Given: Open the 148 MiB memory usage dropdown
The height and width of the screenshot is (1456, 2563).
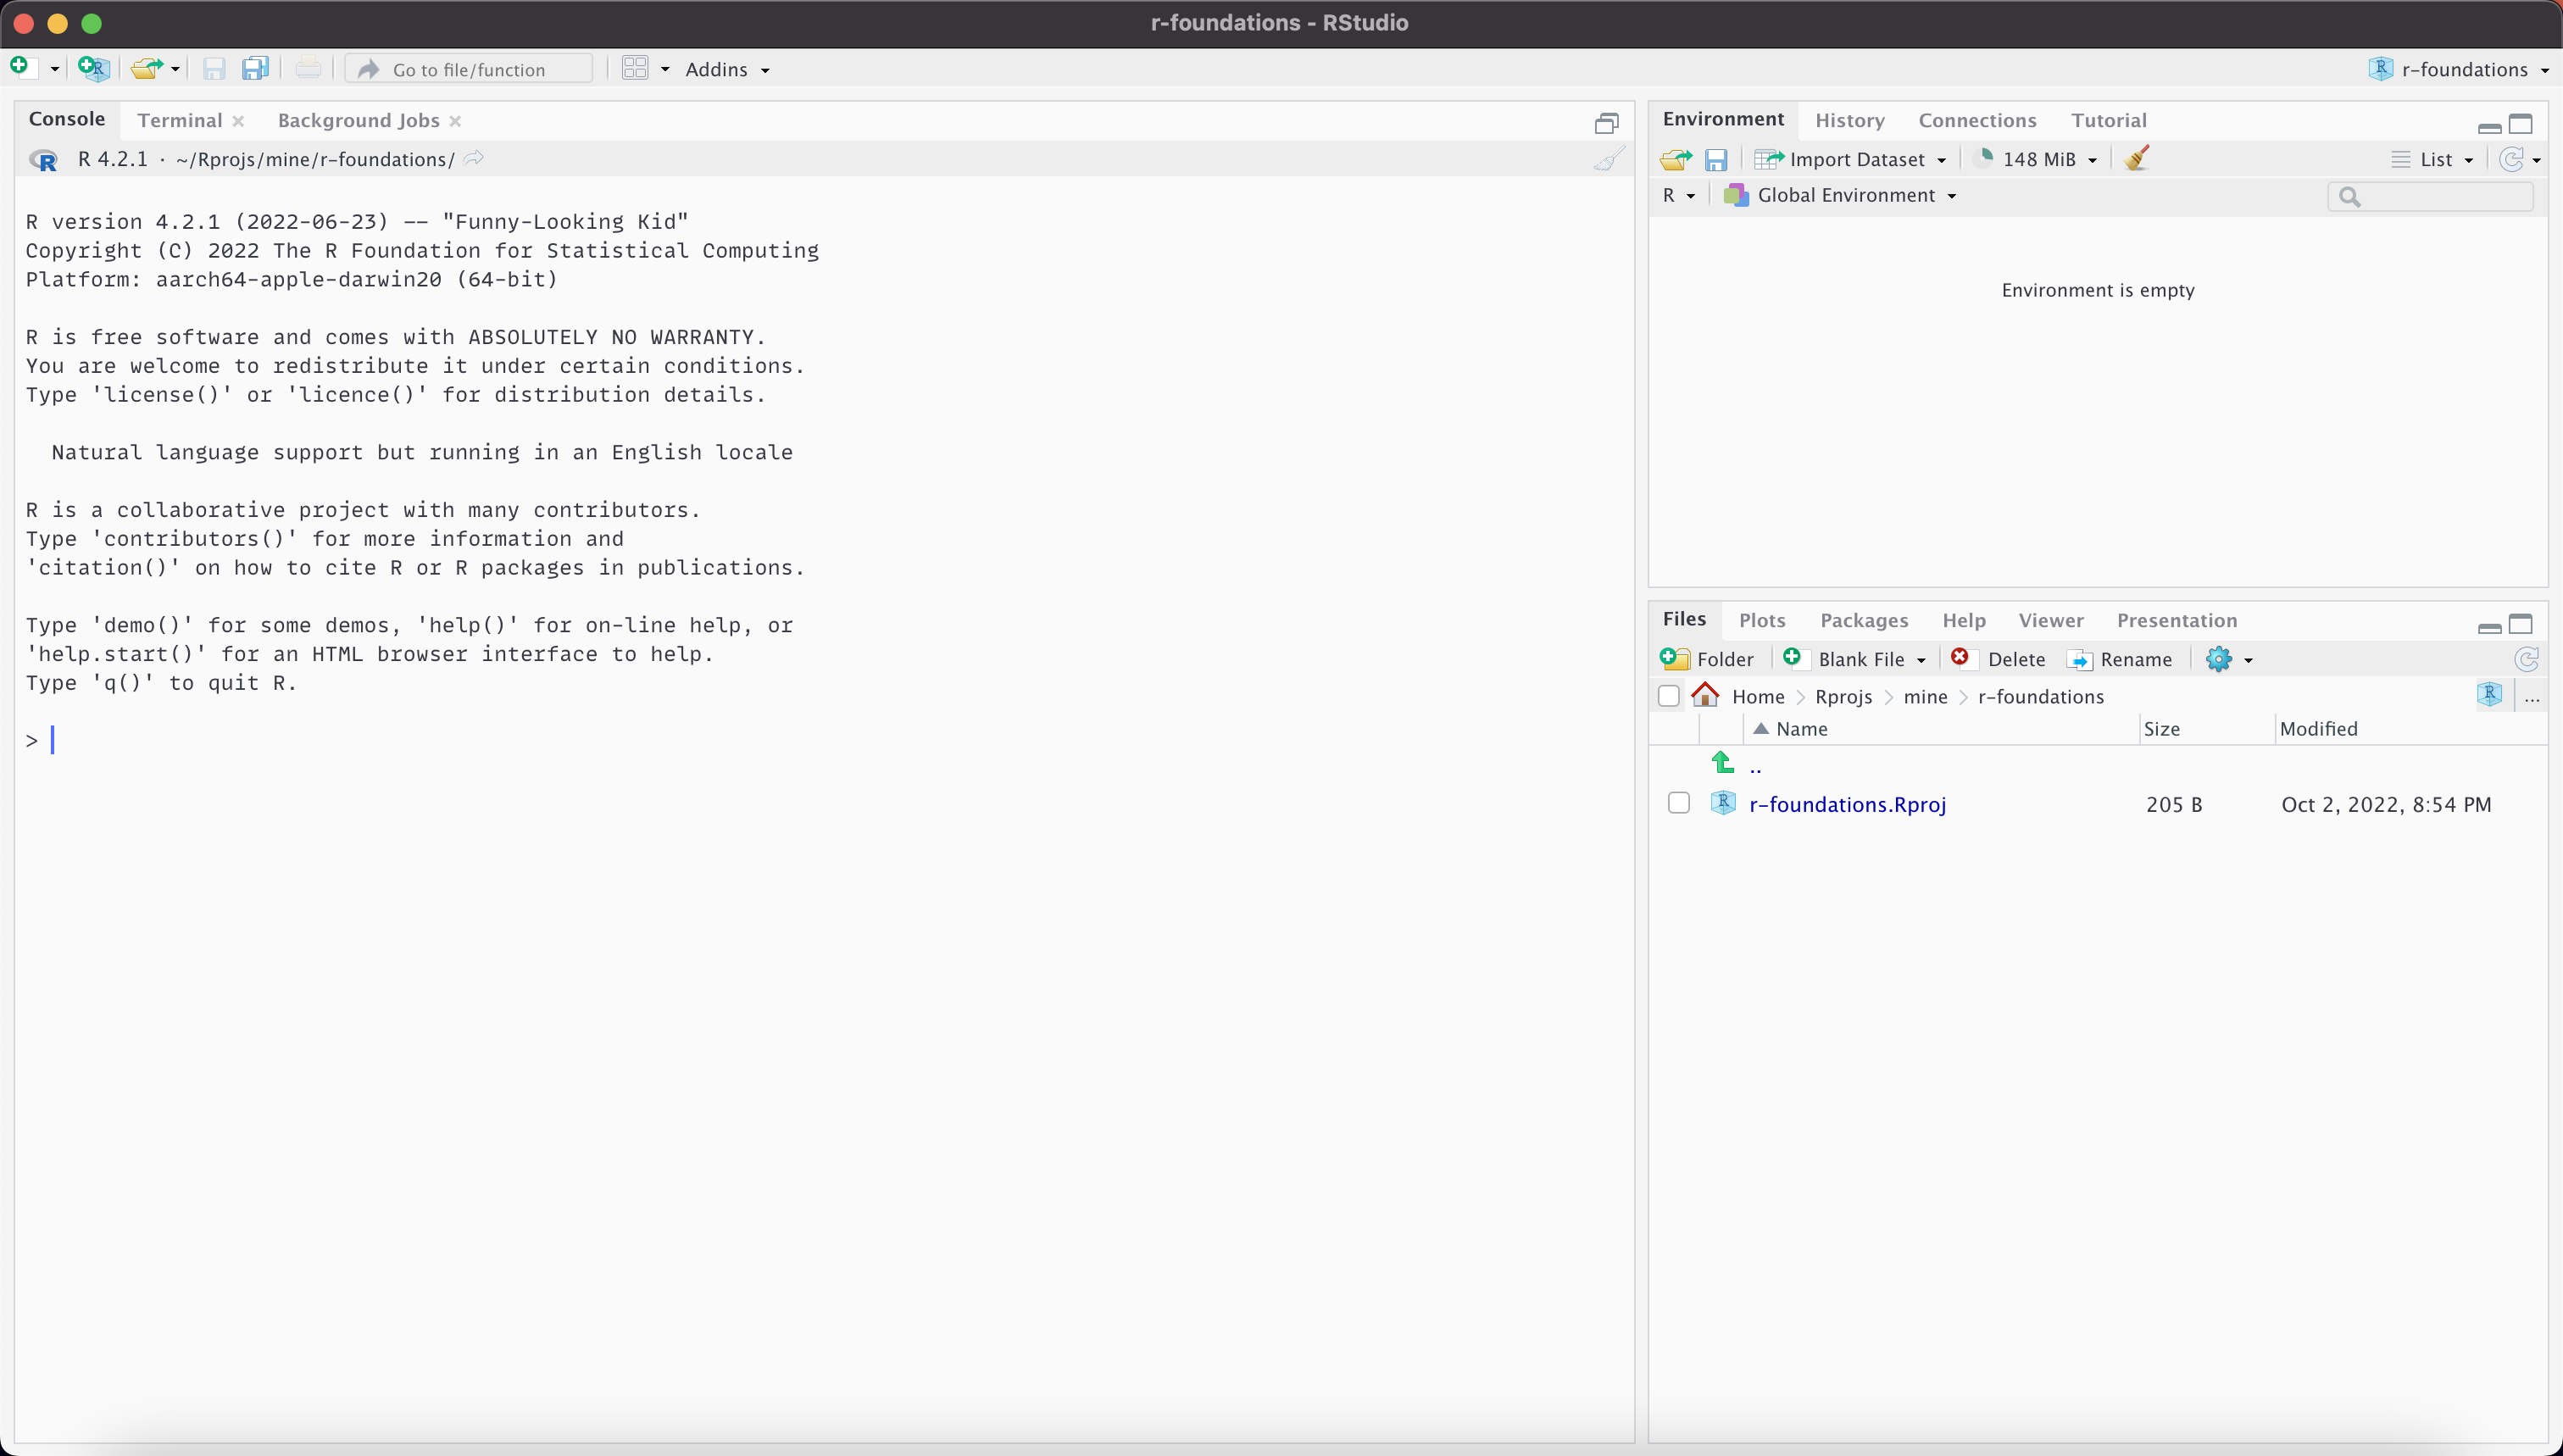Looking at the screenshot, I should 2038,159.
